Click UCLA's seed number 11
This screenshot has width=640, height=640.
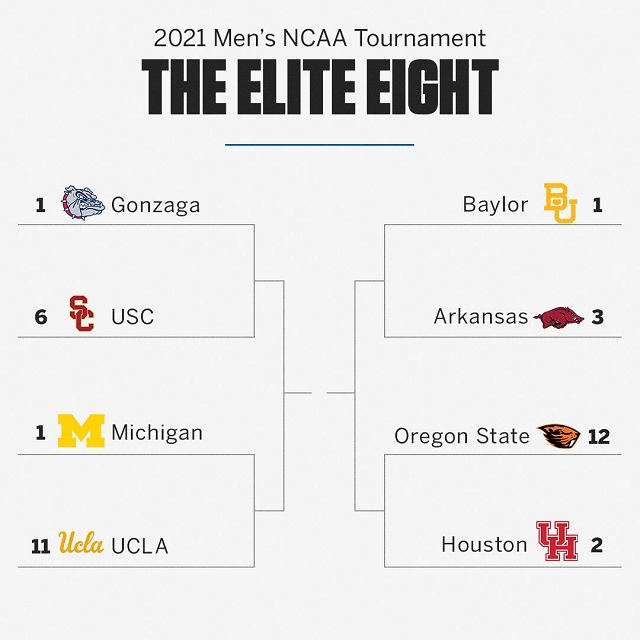[x=40, y=547]
